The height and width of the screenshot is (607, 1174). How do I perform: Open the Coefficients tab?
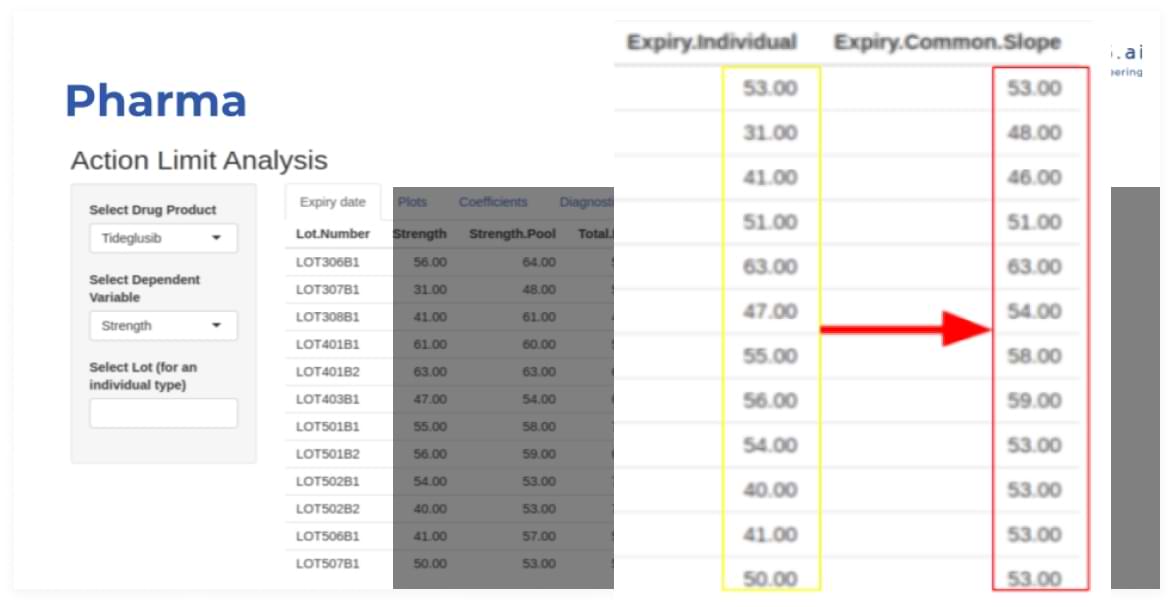coord(493,202)
